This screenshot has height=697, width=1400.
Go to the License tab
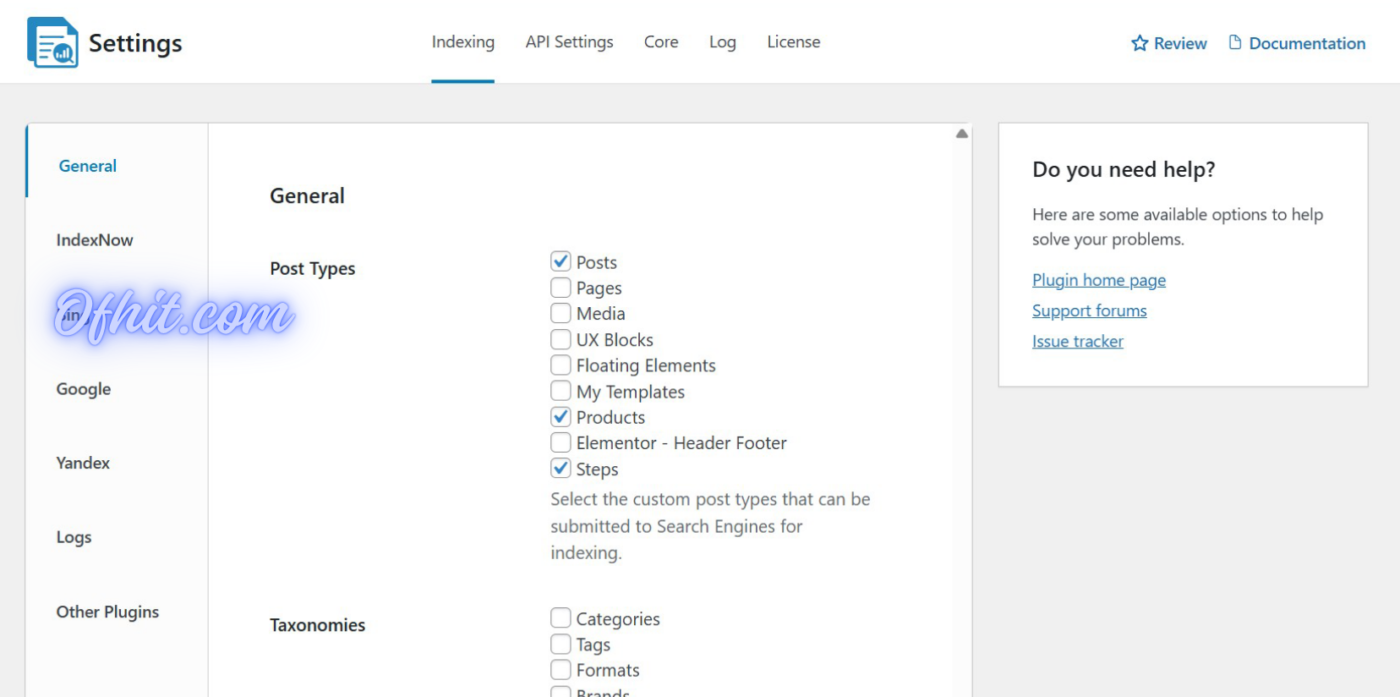[793, 42]
